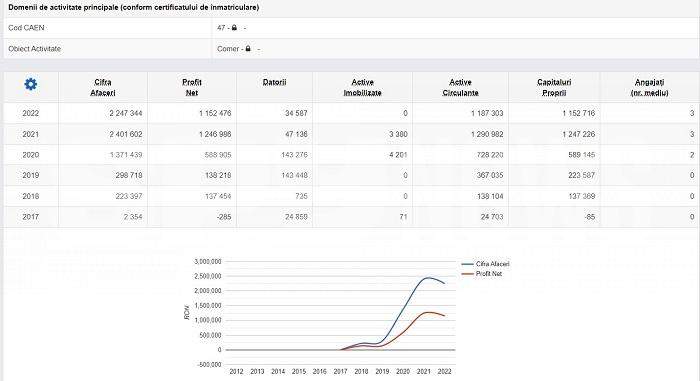This screenshot has height=381, width=700.
Task: Click the Capitaluri Proprii column header
Action: pyautogui.click(x=554, y=88)
